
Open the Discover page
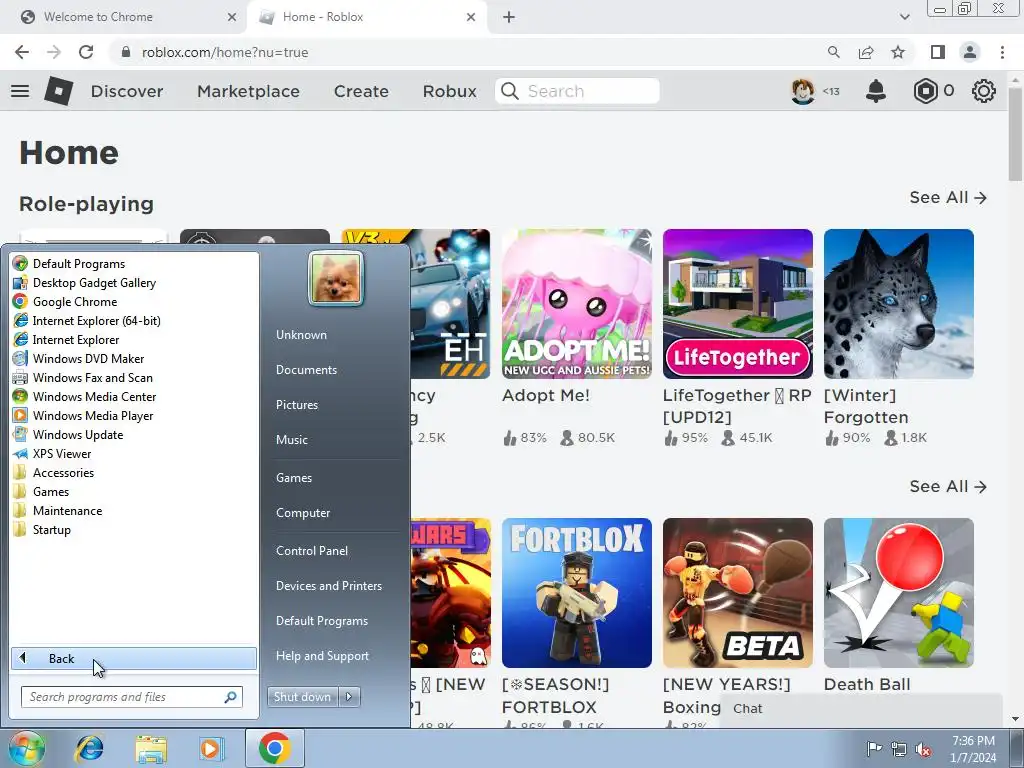click(x=127, y=91)
